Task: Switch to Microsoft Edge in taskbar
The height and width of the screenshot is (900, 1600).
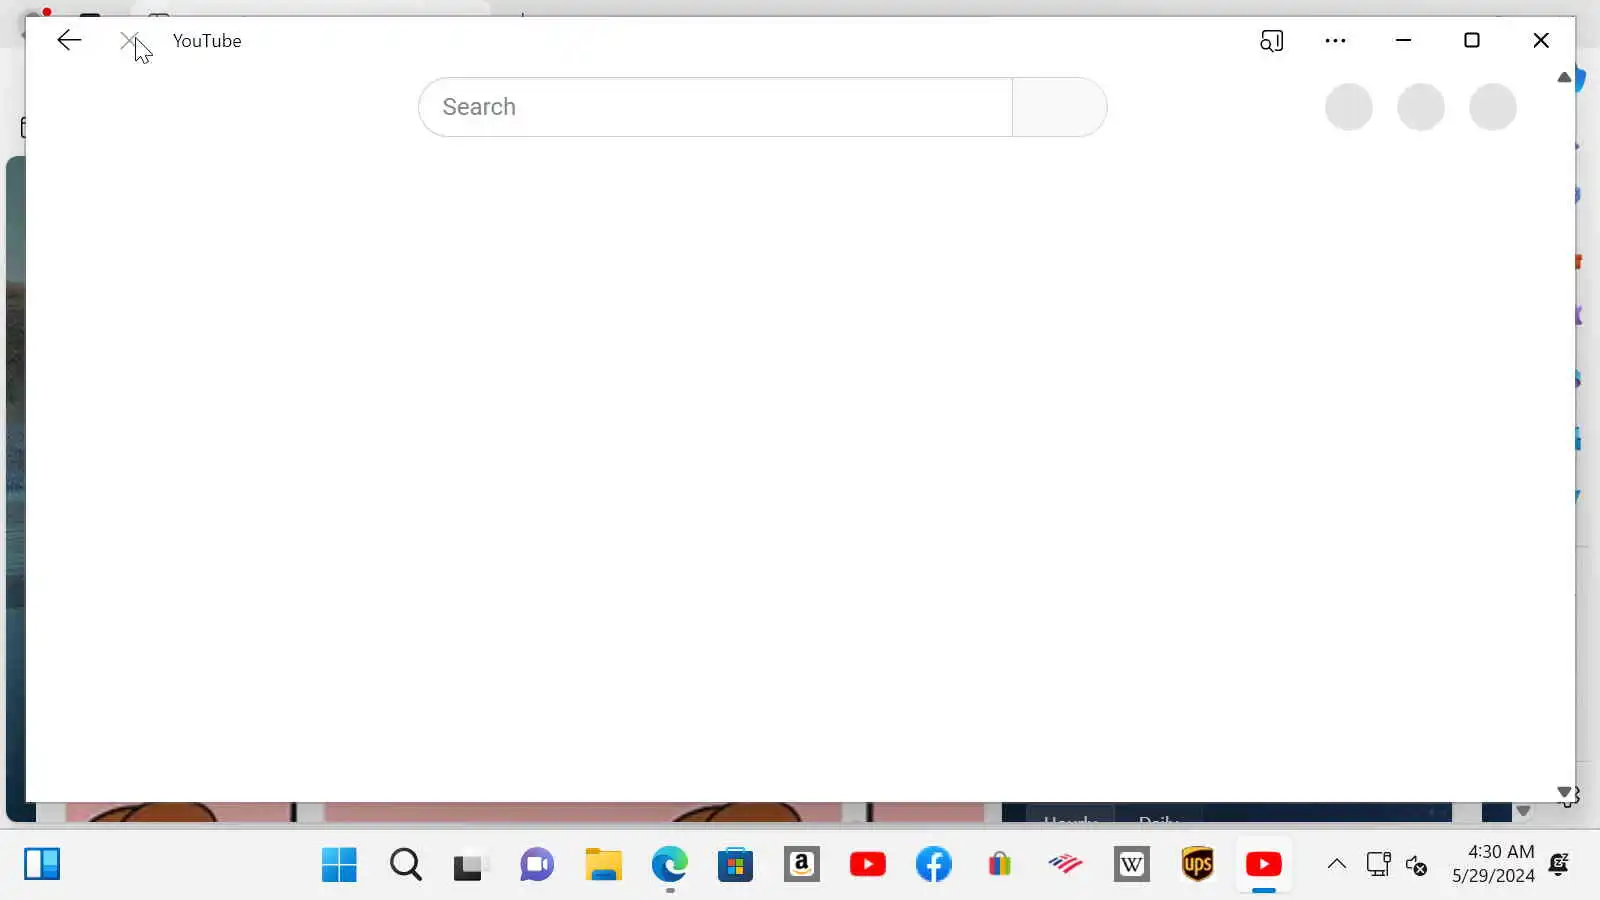Action: [670, 864]
